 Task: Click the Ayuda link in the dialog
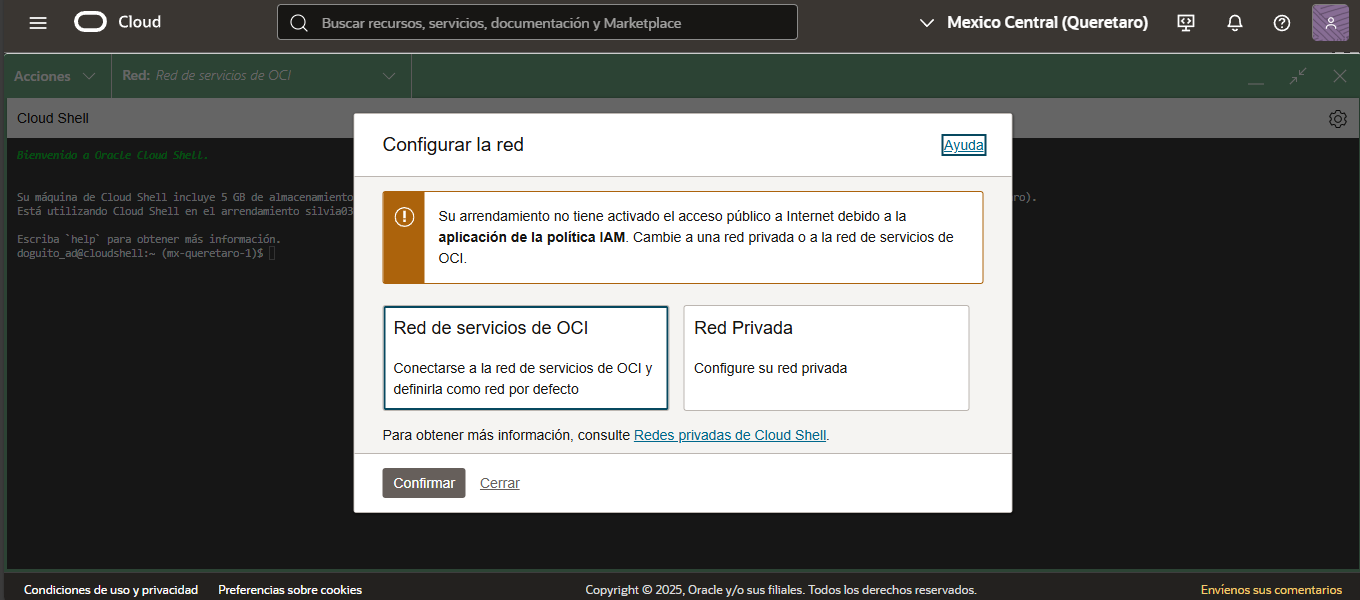(962, 144)
